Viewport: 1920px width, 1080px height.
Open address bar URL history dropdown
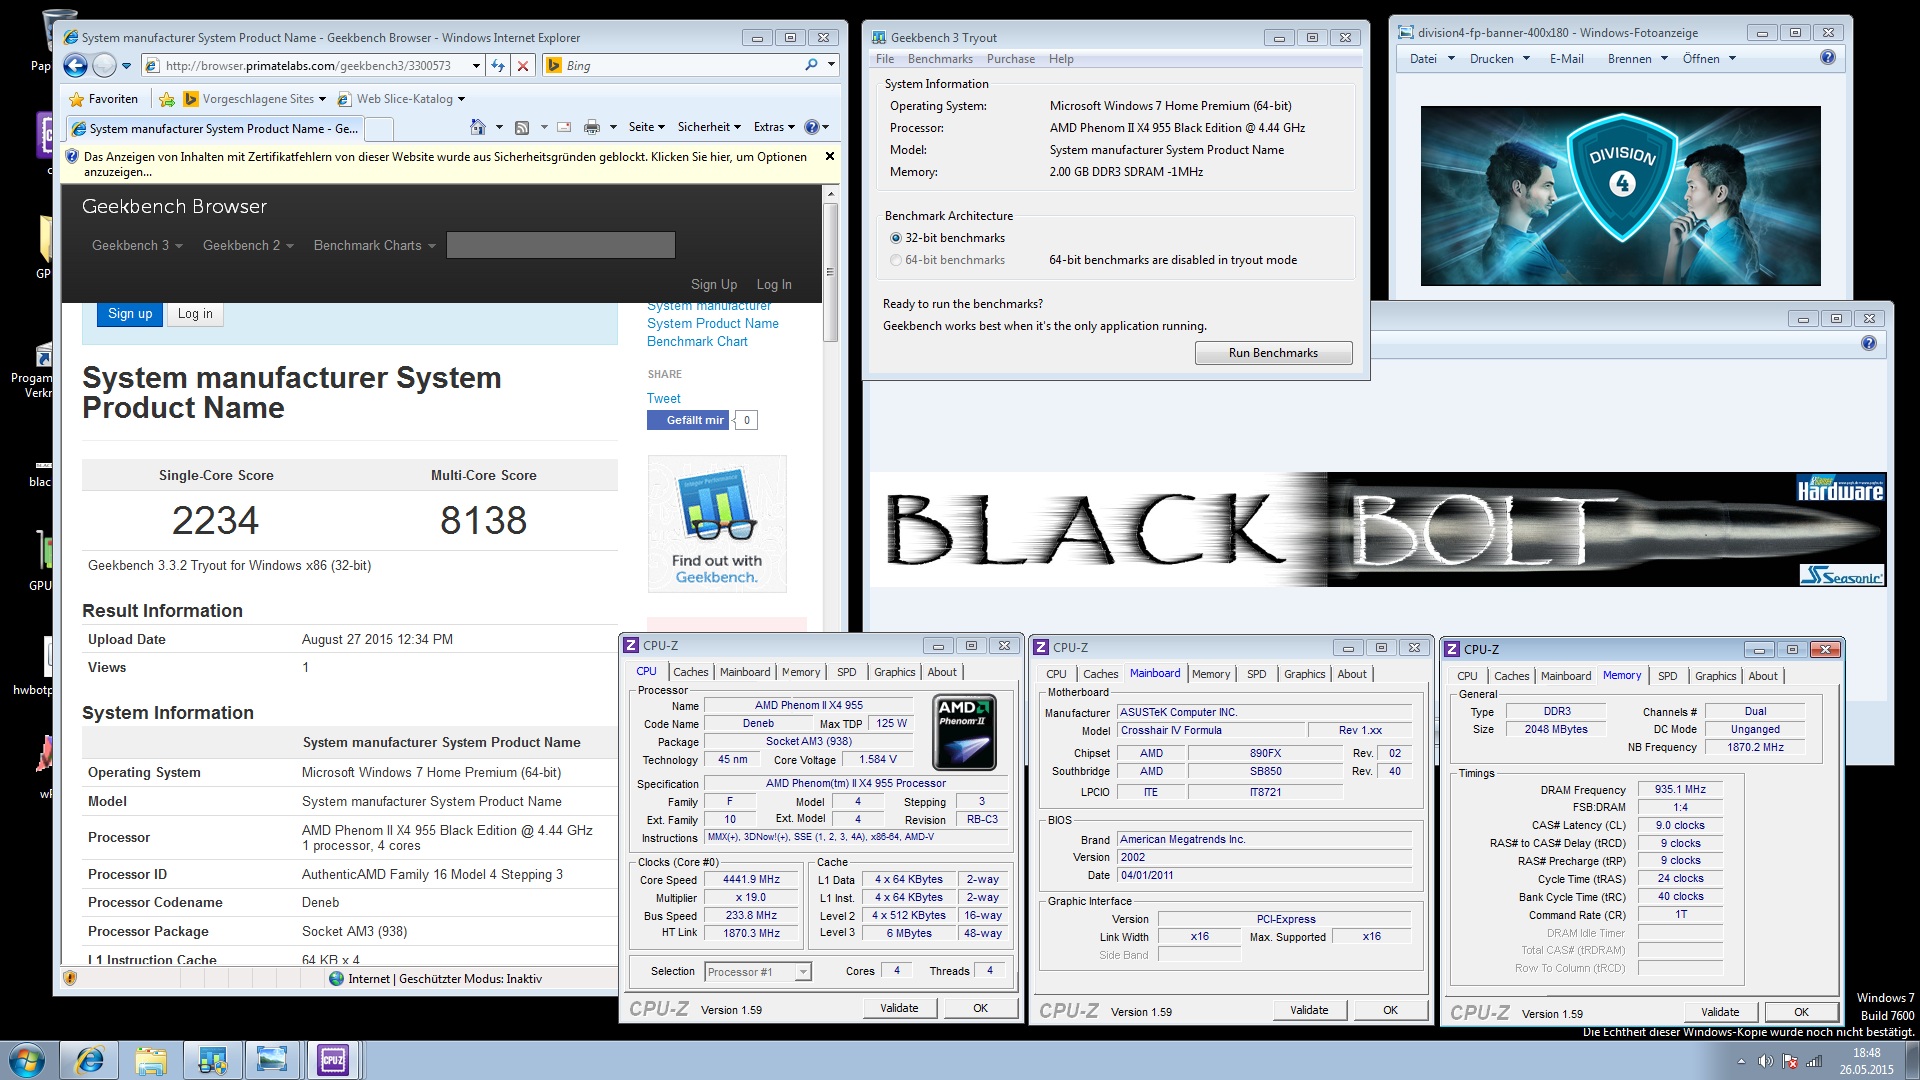tap(476, 66)
